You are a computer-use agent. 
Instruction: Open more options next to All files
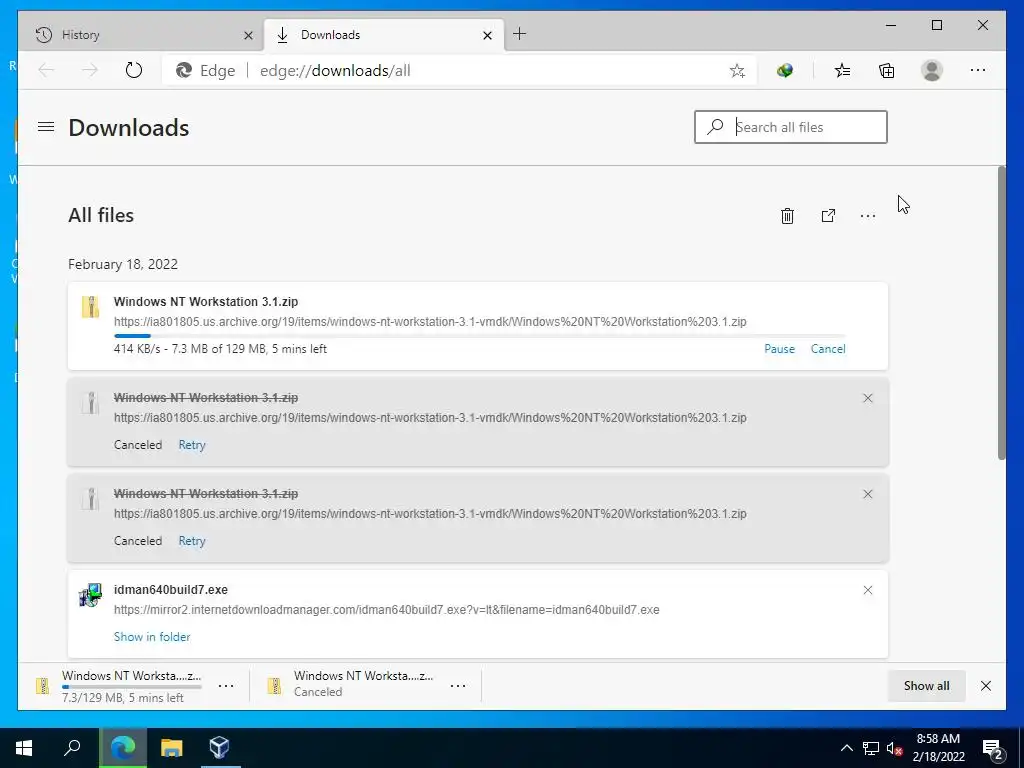868,216
